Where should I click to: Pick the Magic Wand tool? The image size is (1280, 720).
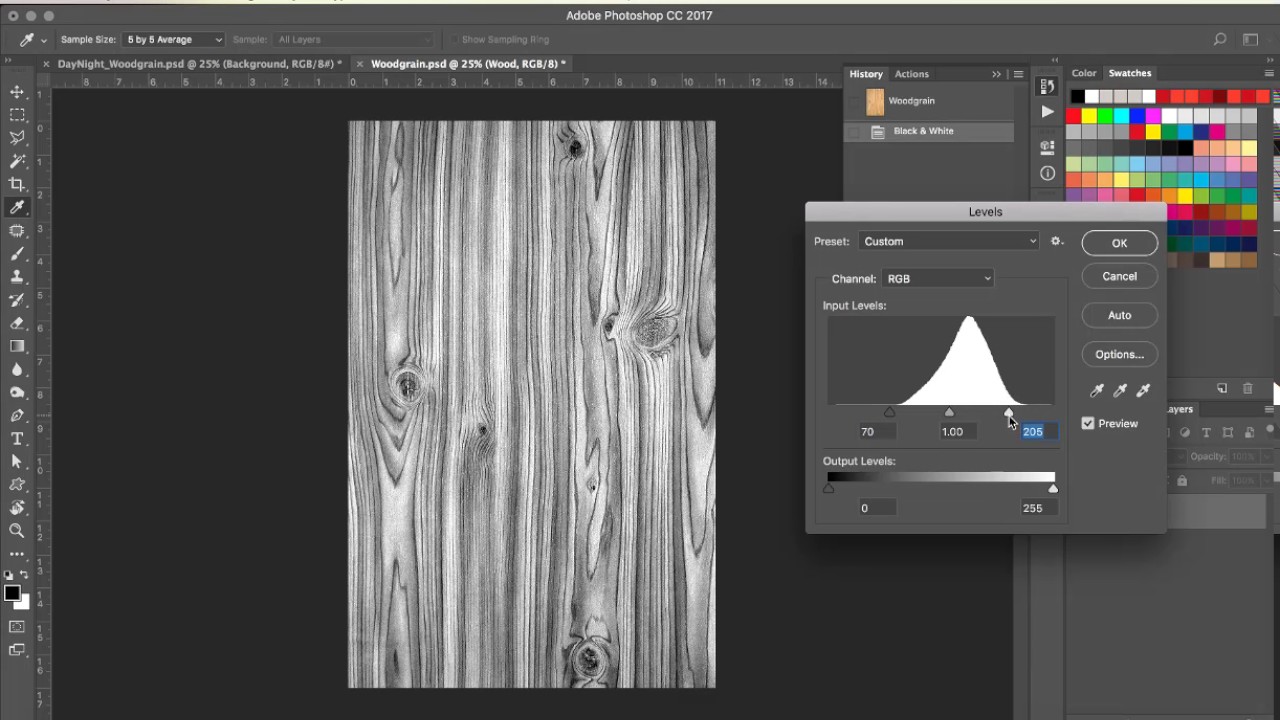coord(17,161)
